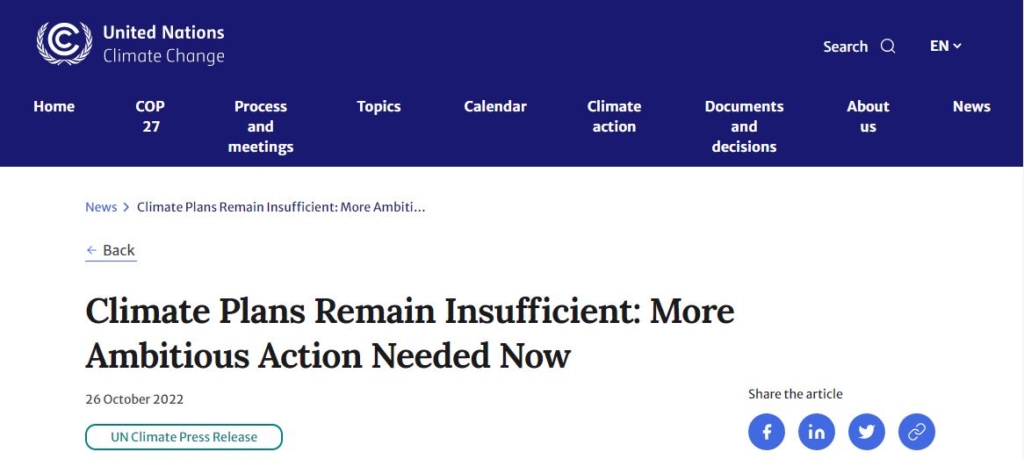Open Documents and decisions menu
The height and width of the screenshot is (459, 1024).
point(744,126)
